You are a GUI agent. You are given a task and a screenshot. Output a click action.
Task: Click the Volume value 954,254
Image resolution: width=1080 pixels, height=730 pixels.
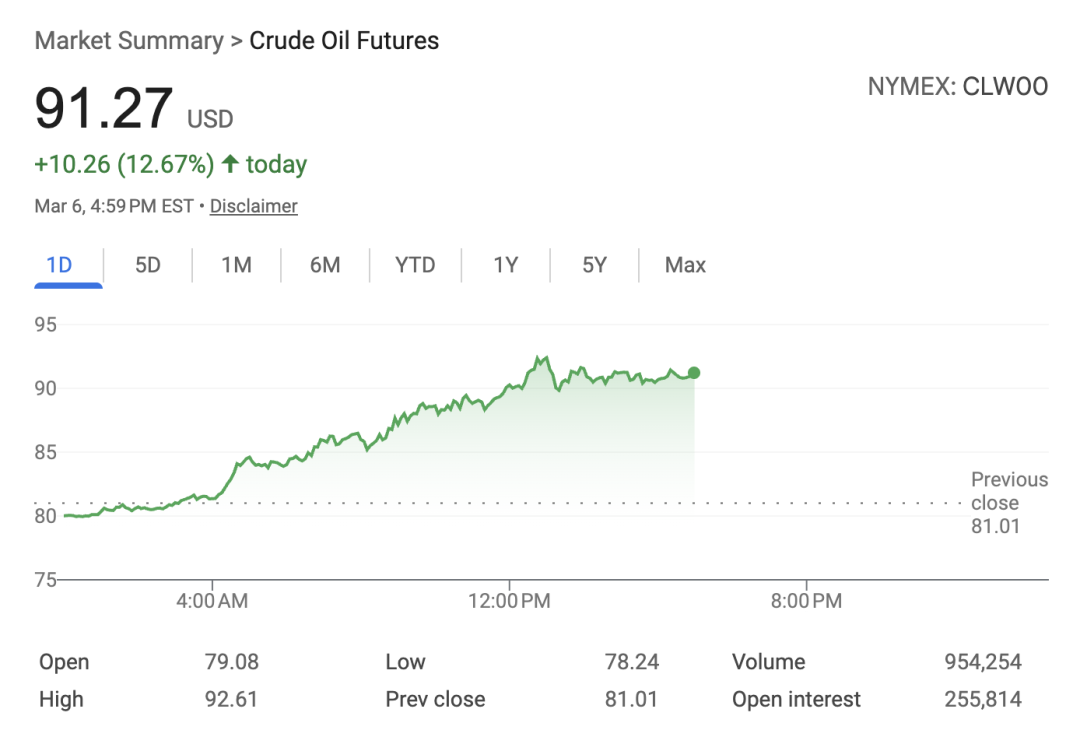[983, 662]
